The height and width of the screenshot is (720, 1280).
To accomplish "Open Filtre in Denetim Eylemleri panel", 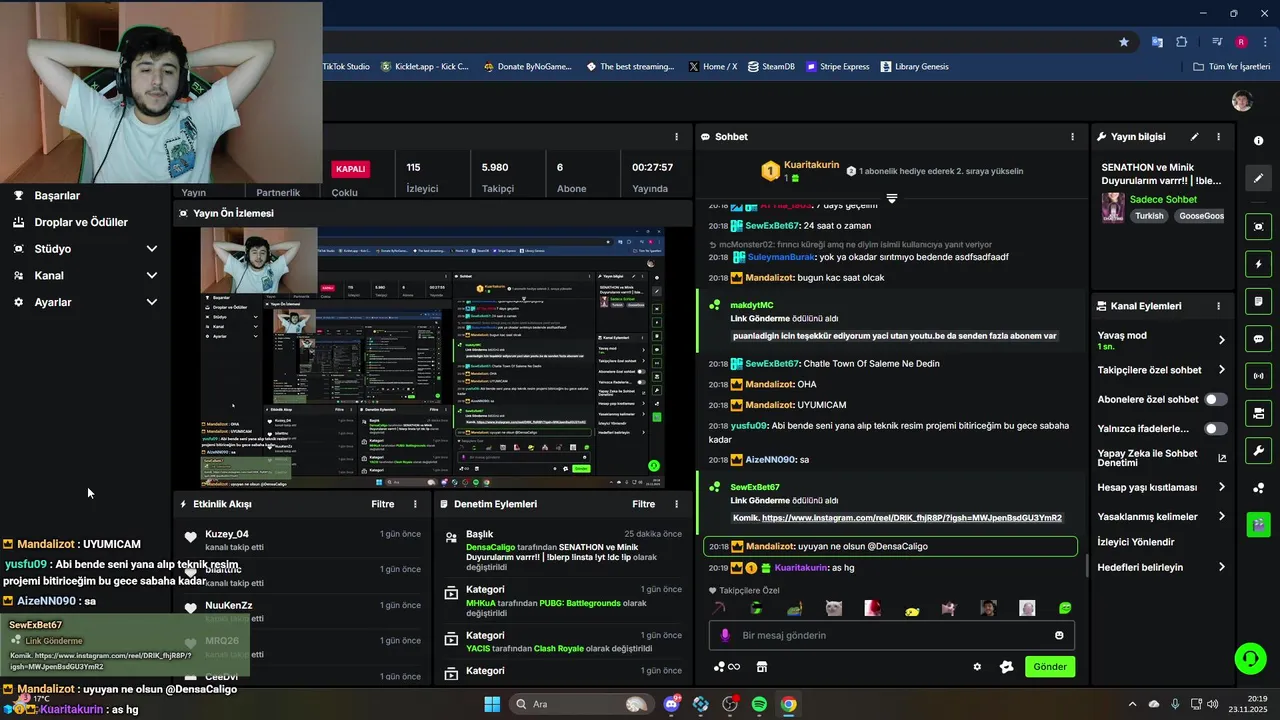I will [x=643, y=504].
